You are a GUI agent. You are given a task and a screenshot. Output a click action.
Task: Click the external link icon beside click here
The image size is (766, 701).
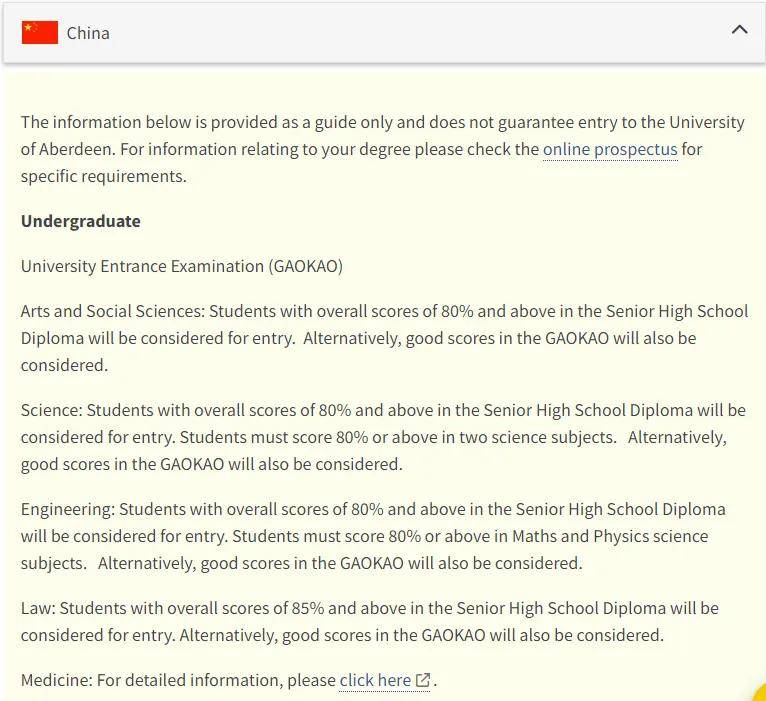423,680
